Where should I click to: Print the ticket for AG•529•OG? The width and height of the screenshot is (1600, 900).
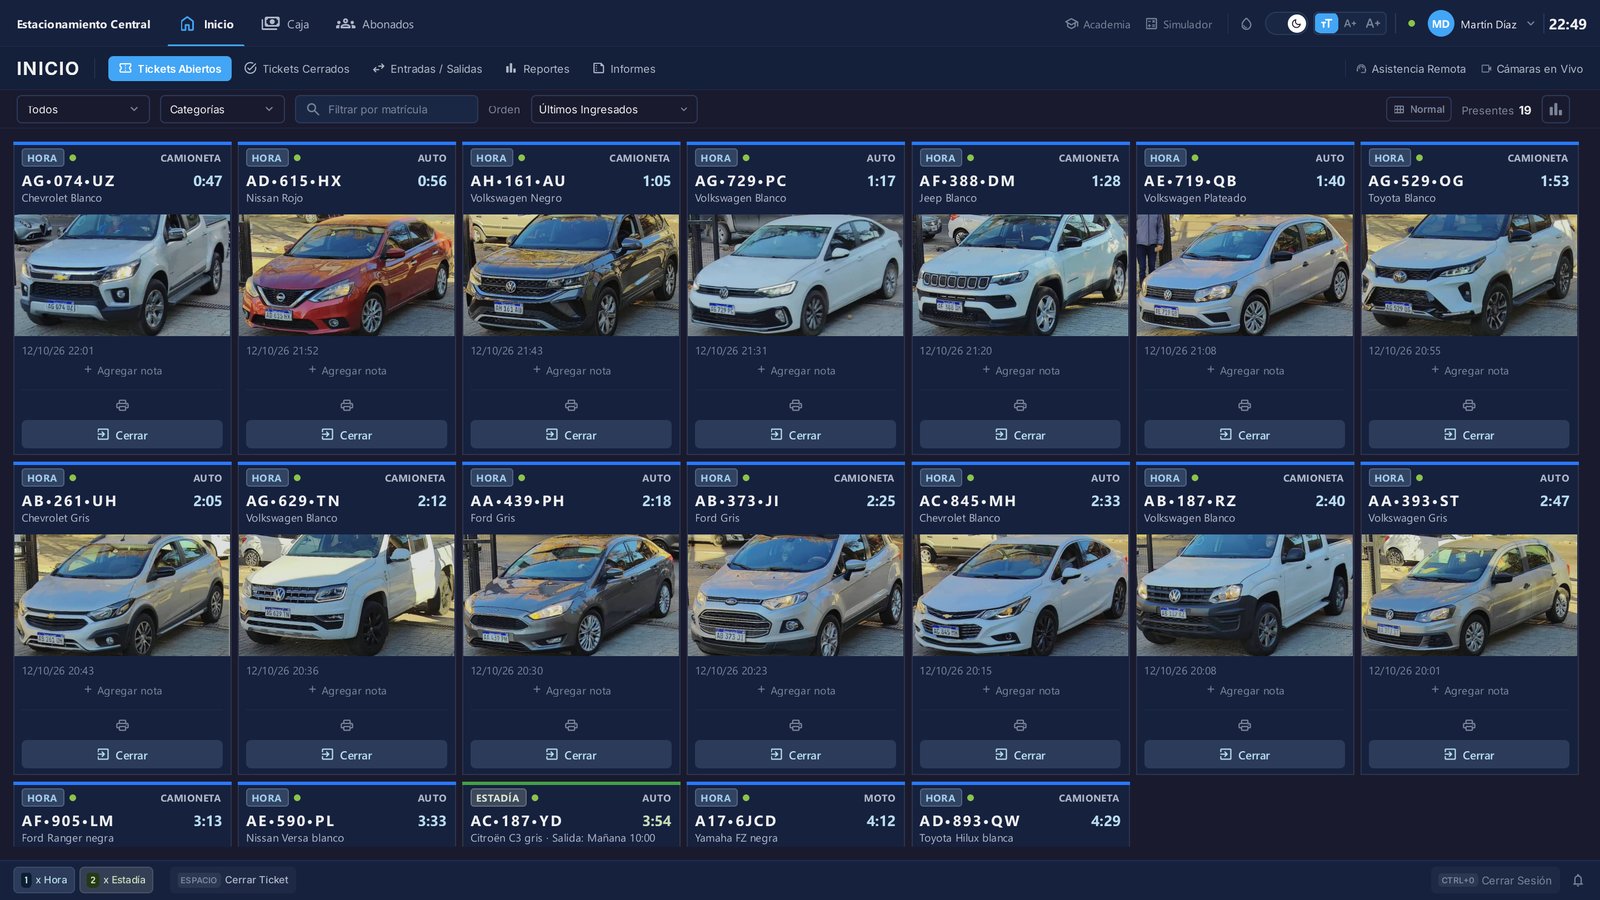1469,405
